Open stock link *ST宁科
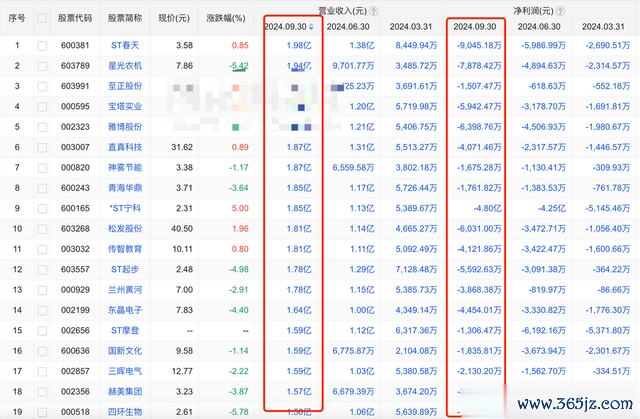Image resolution: width=640 pixels, height=419 pixels. click(x=125, y=208)
